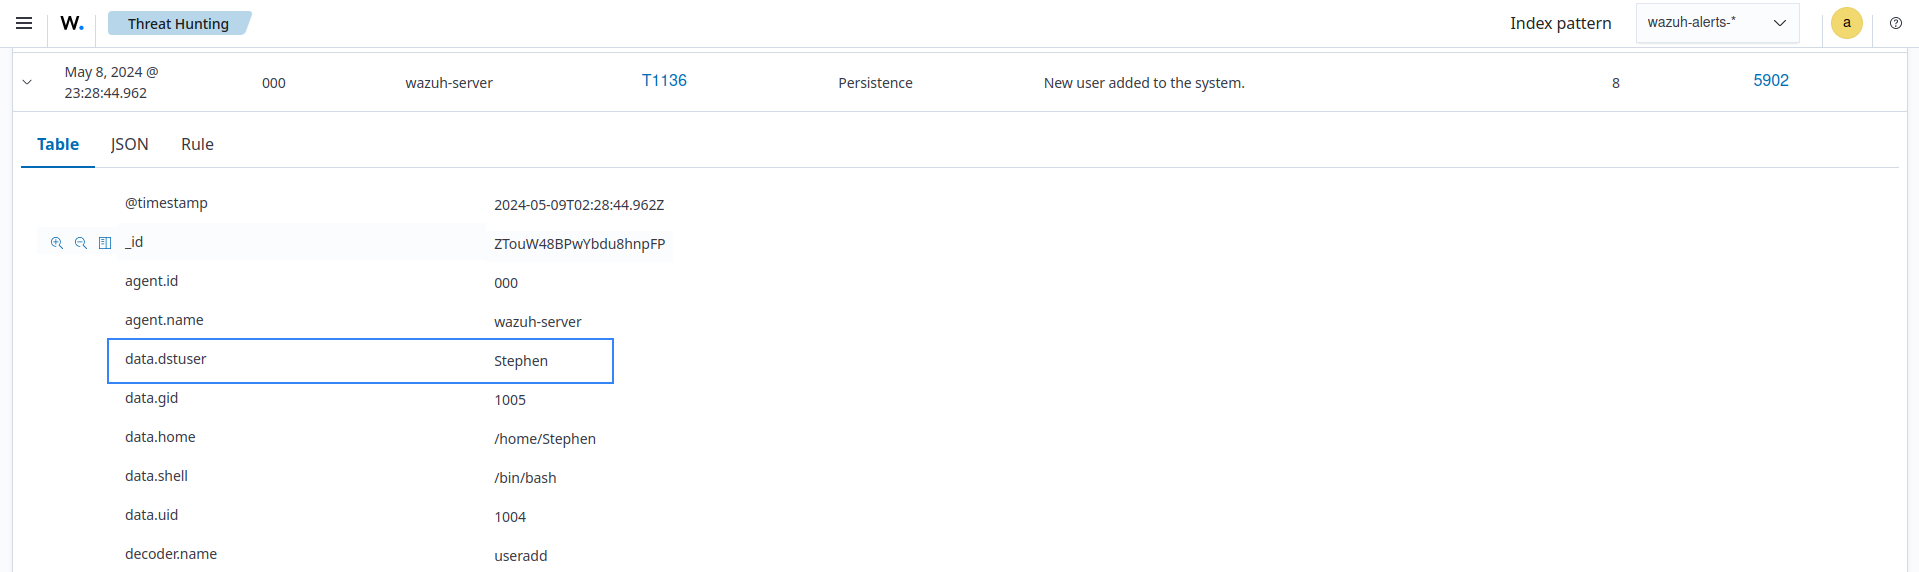The height and width of the screenshot is (572, 1919).
Task: Open the user avatar menu
Action: pos(1846,23)
